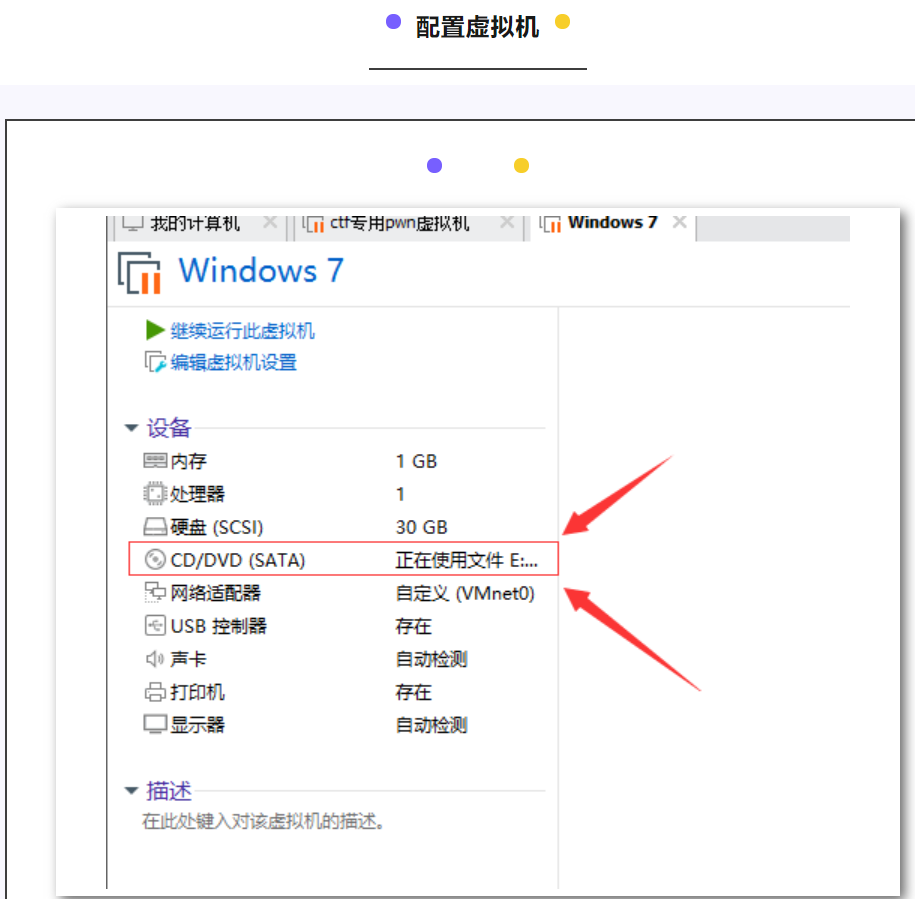Screen dimensions: 915x899
Task: Click the 自定义 (VMnet0) value
Action: (465, 593)
